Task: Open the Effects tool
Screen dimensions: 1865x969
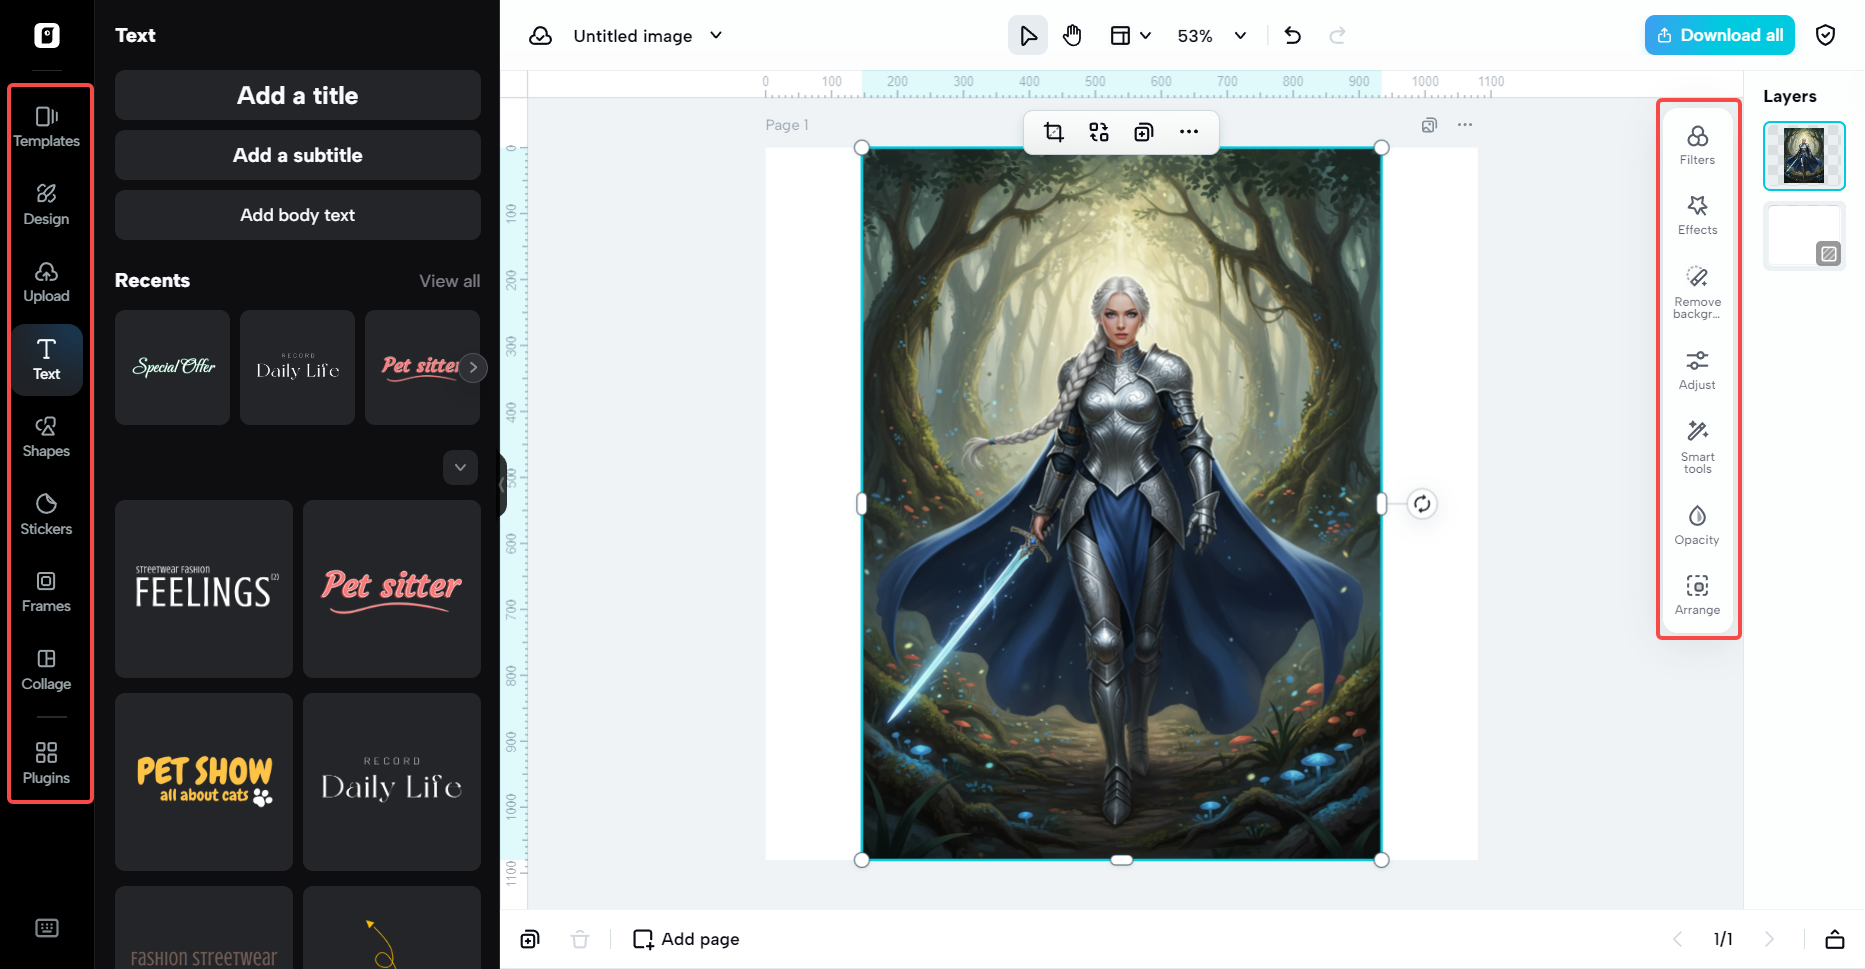Action: click(1697, 214)
